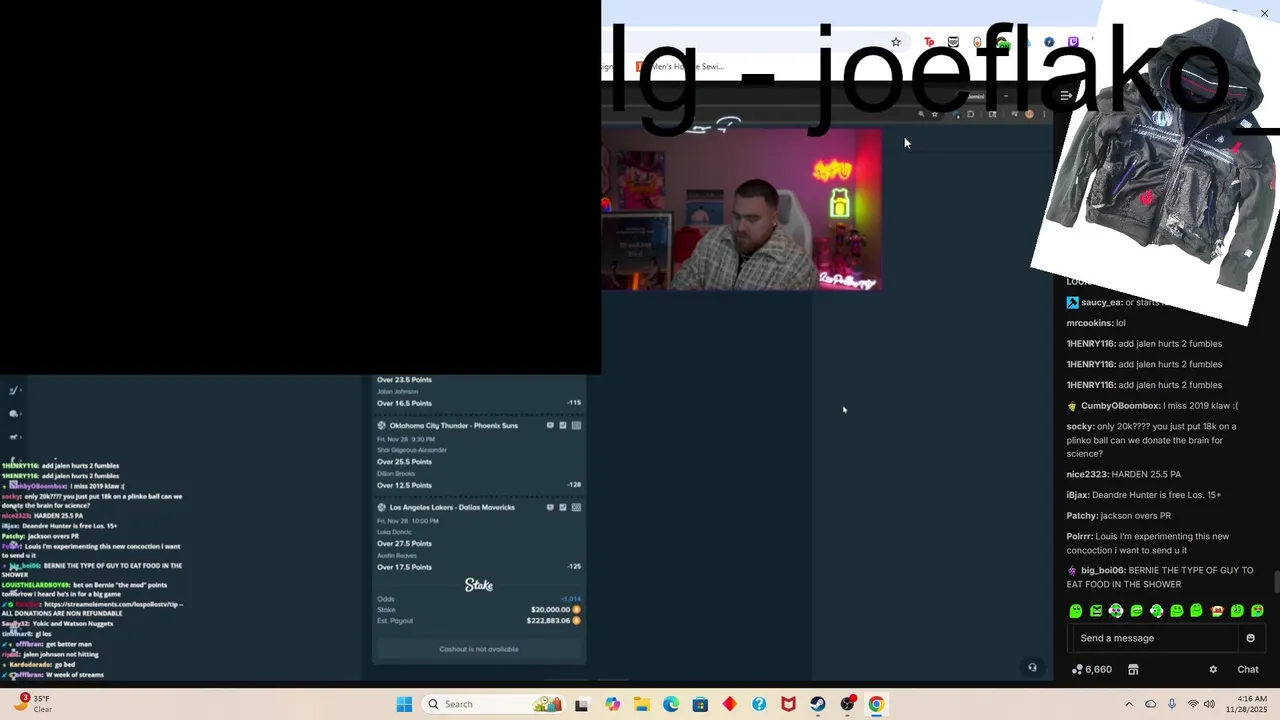Focus the taskbar Search box
1280x720 pixels.
click(x=495, y=704)
